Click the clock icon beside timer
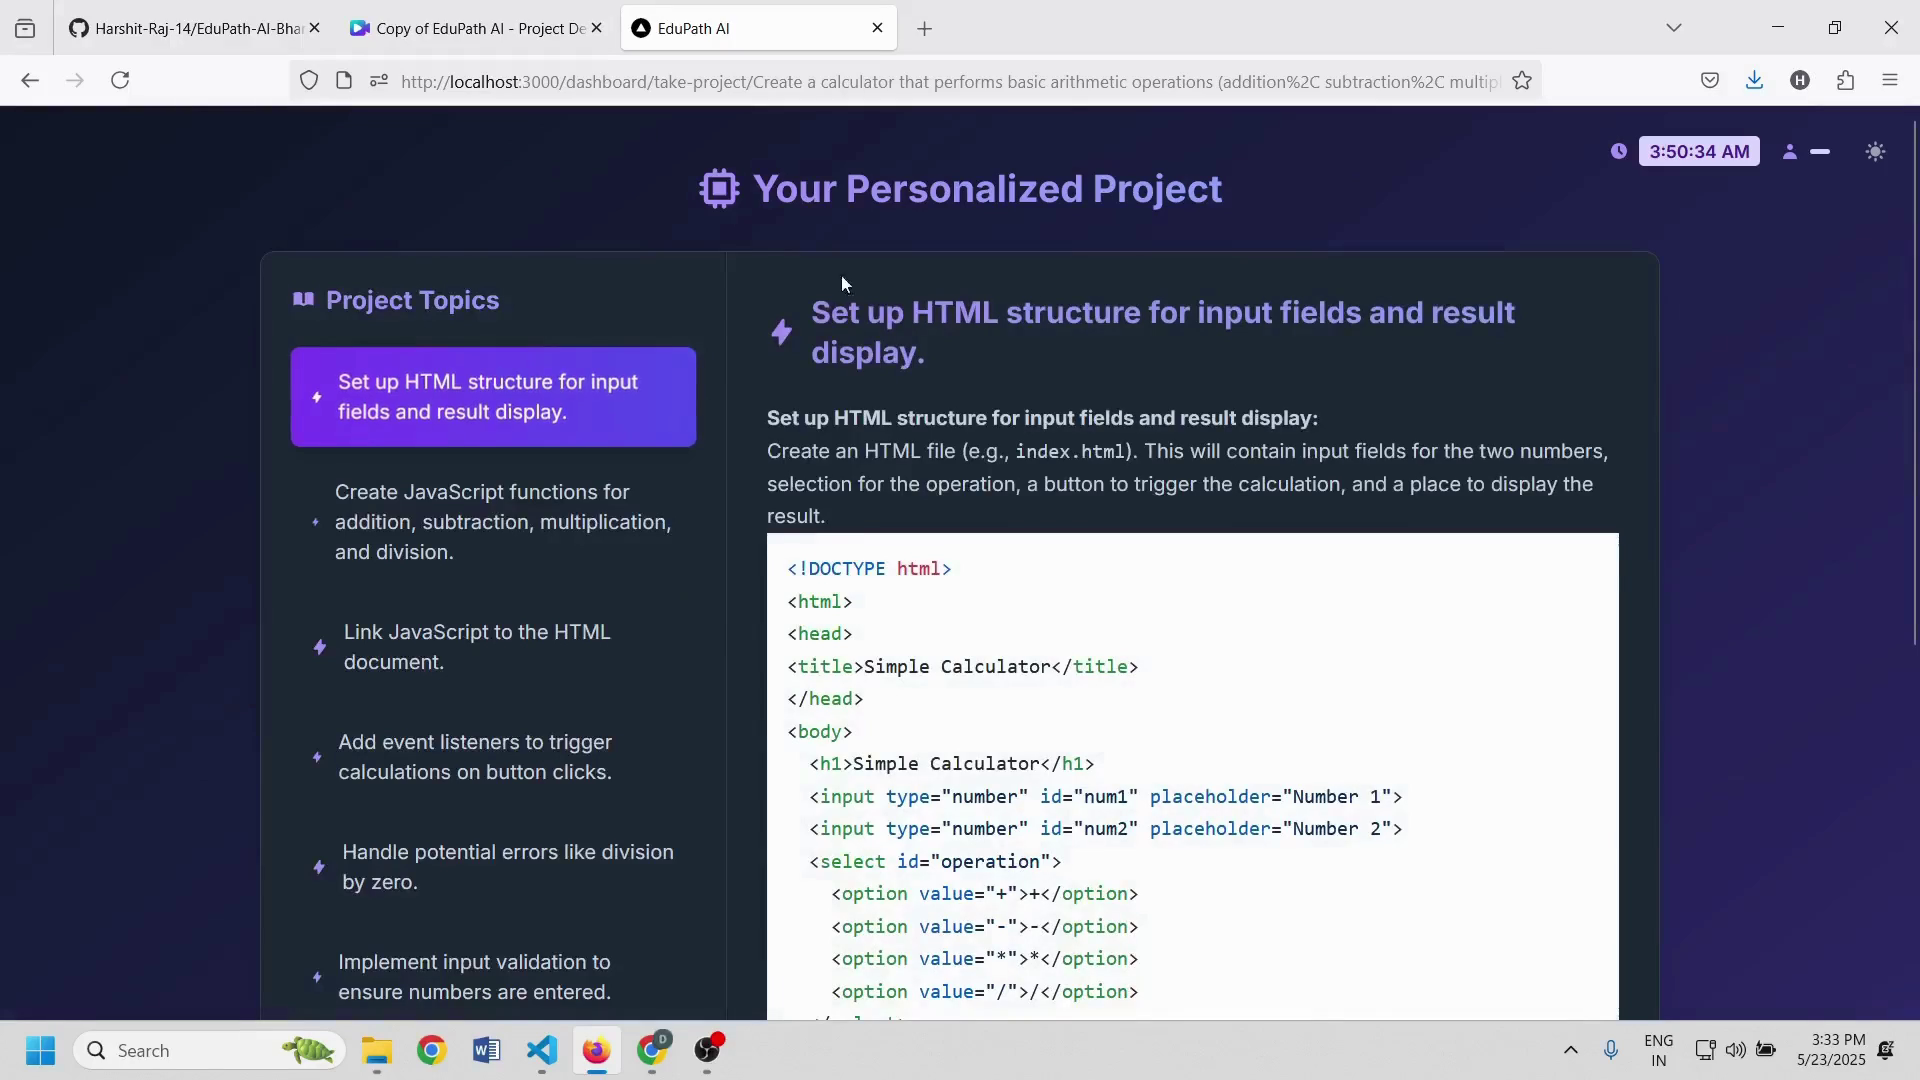The width and height of the screenshot is (1920, 1080). pyautogui.click(x=1618, y=152)
